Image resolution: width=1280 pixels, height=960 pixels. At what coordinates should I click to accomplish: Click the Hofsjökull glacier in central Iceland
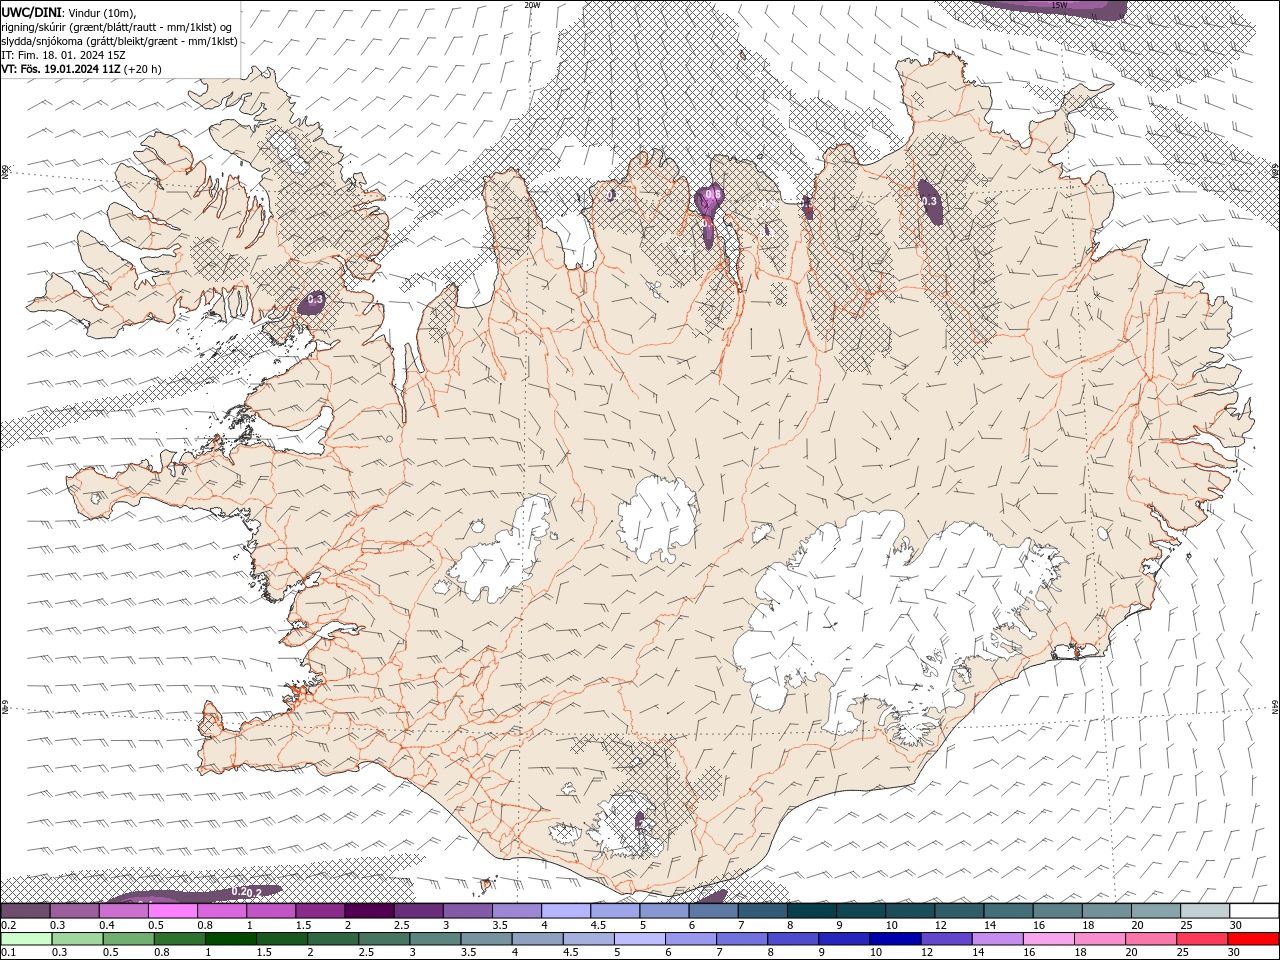[657, 520]
